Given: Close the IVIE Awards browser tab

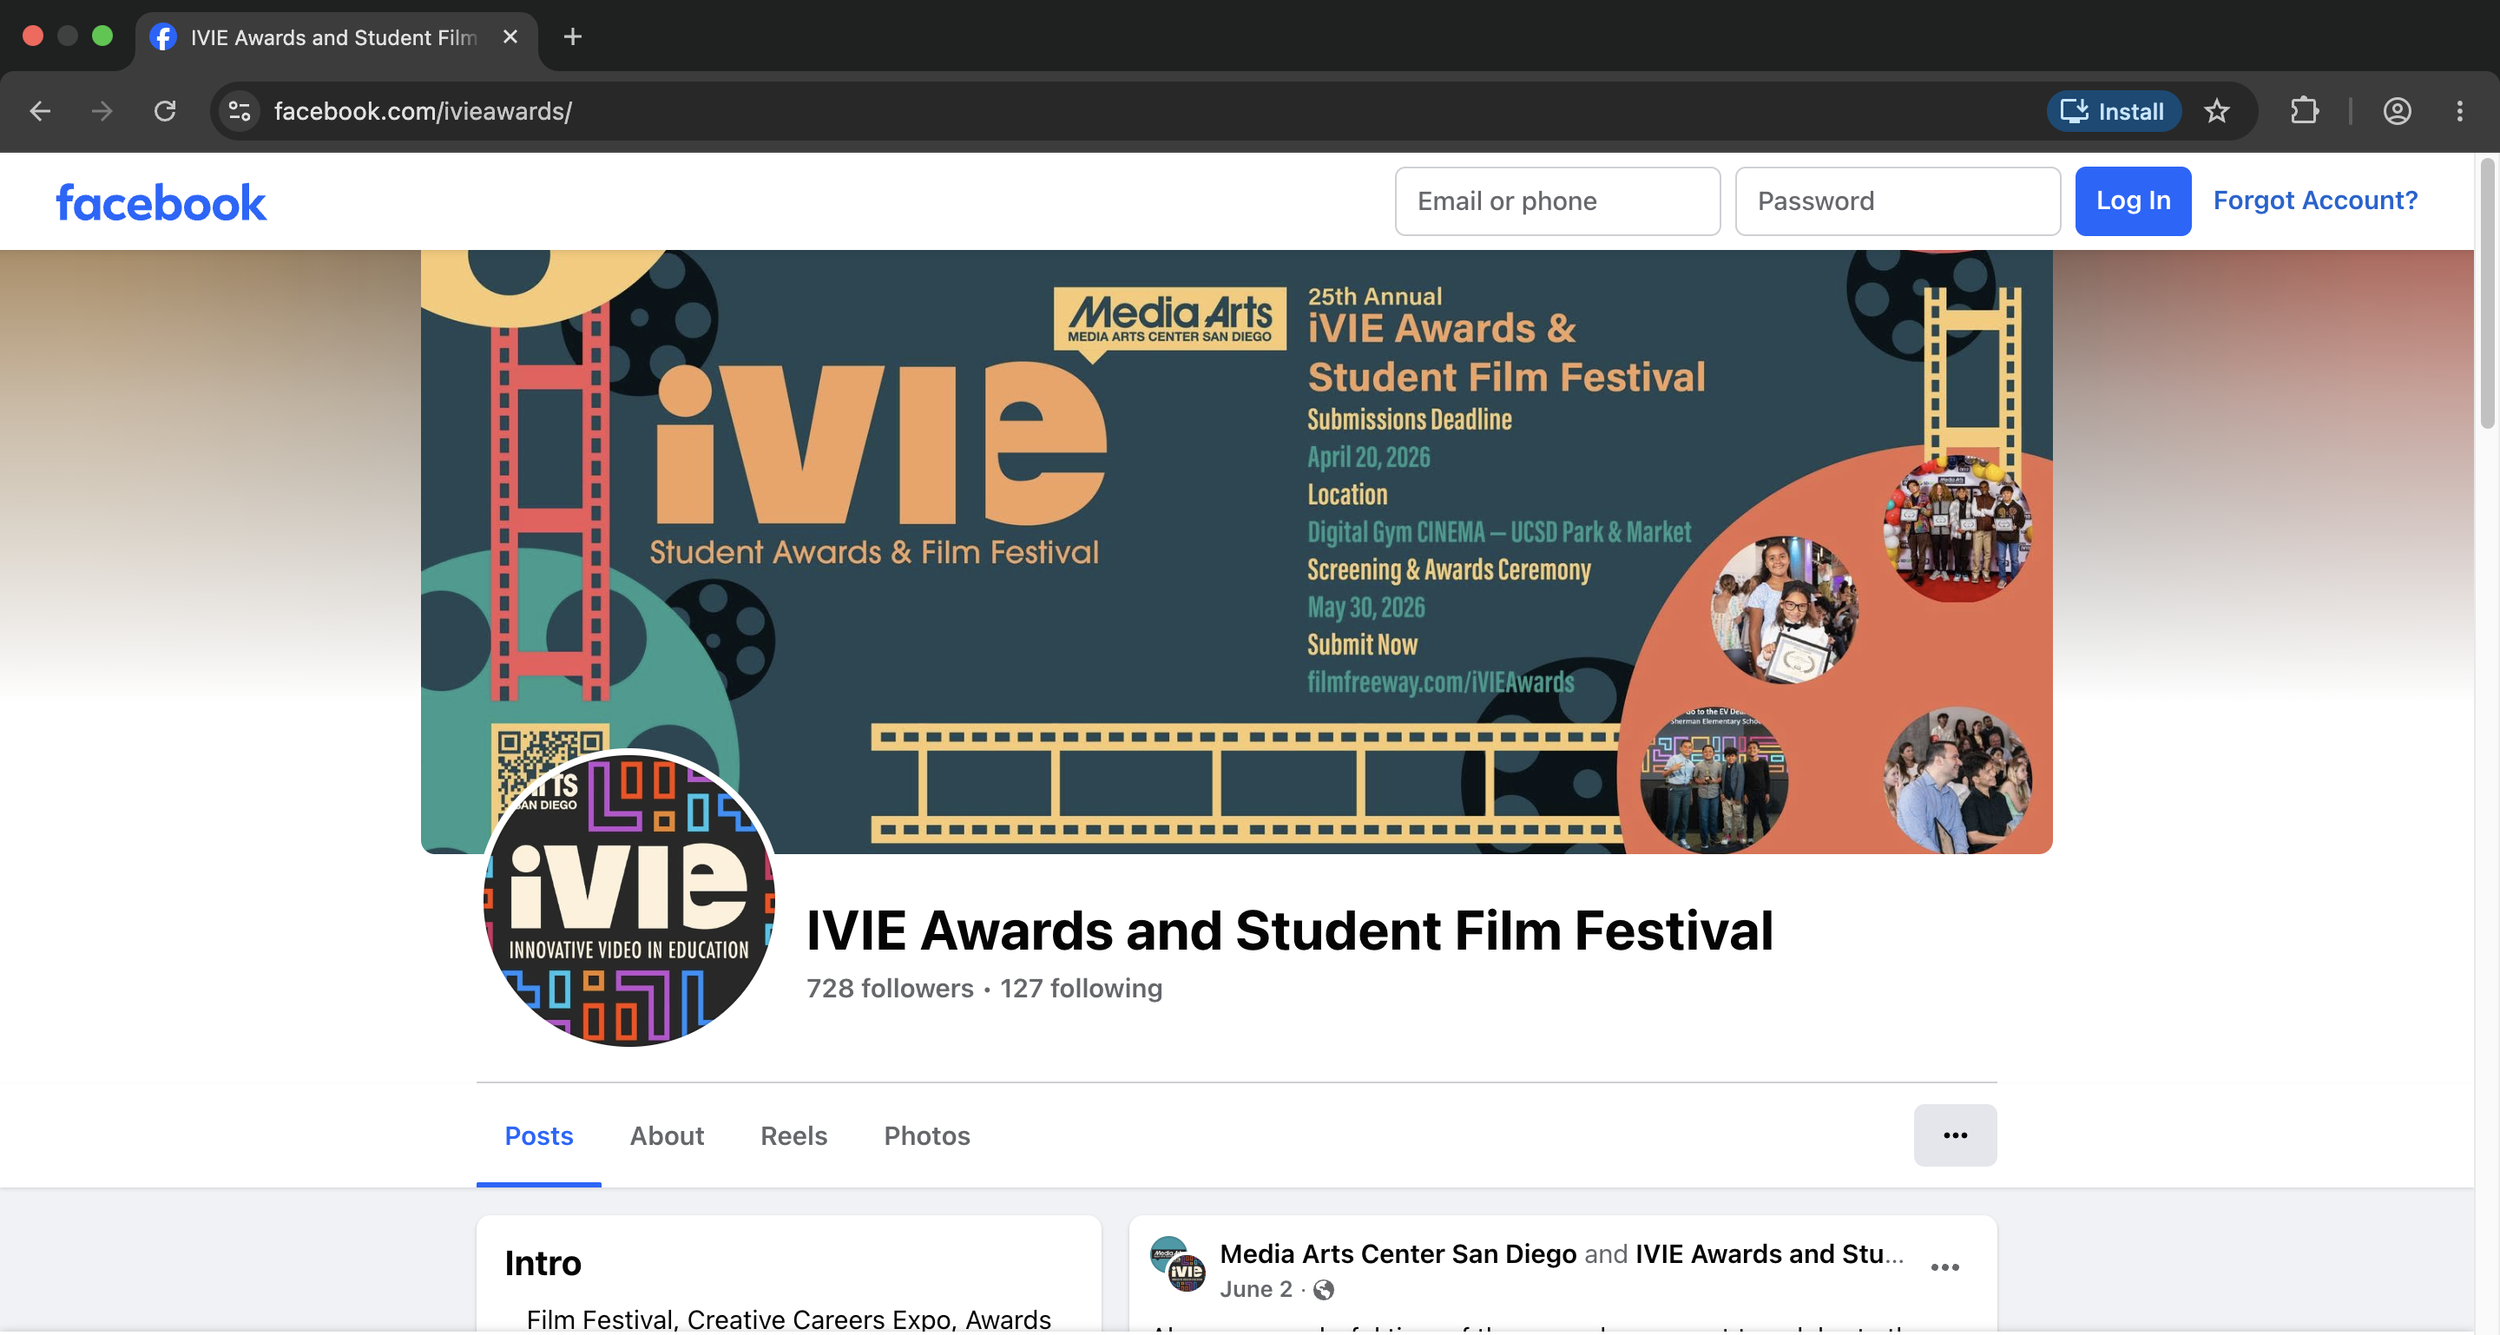Looking at the screenshot, I should (510, 37).
